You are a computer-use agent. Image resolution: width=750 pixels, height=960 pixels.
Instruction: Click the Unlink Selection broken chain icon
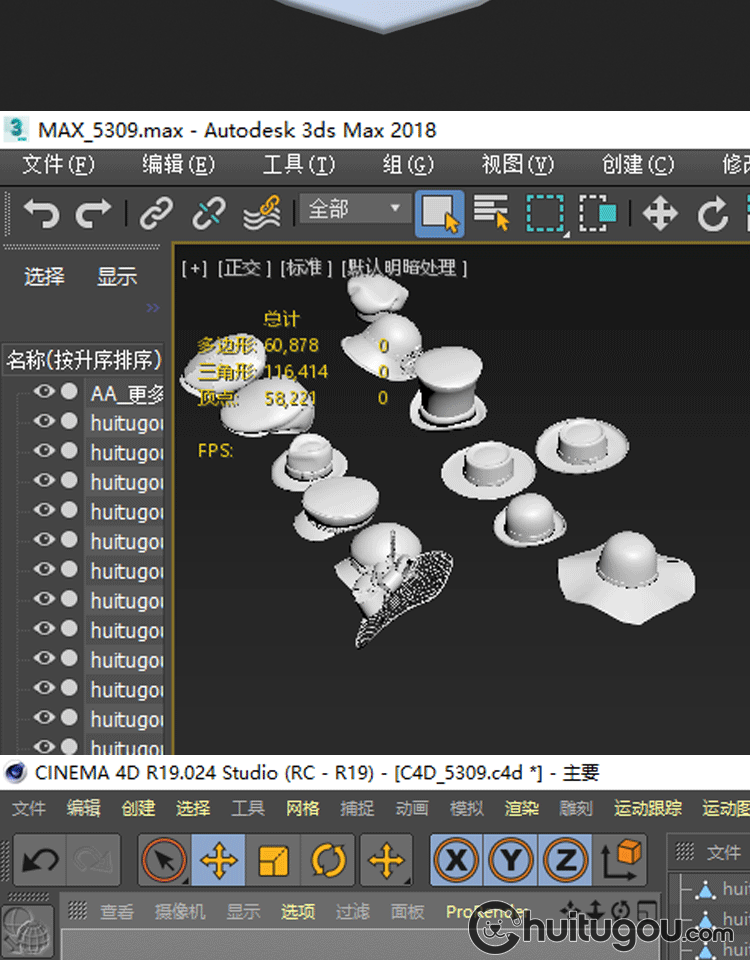click(x=209, y=214)
